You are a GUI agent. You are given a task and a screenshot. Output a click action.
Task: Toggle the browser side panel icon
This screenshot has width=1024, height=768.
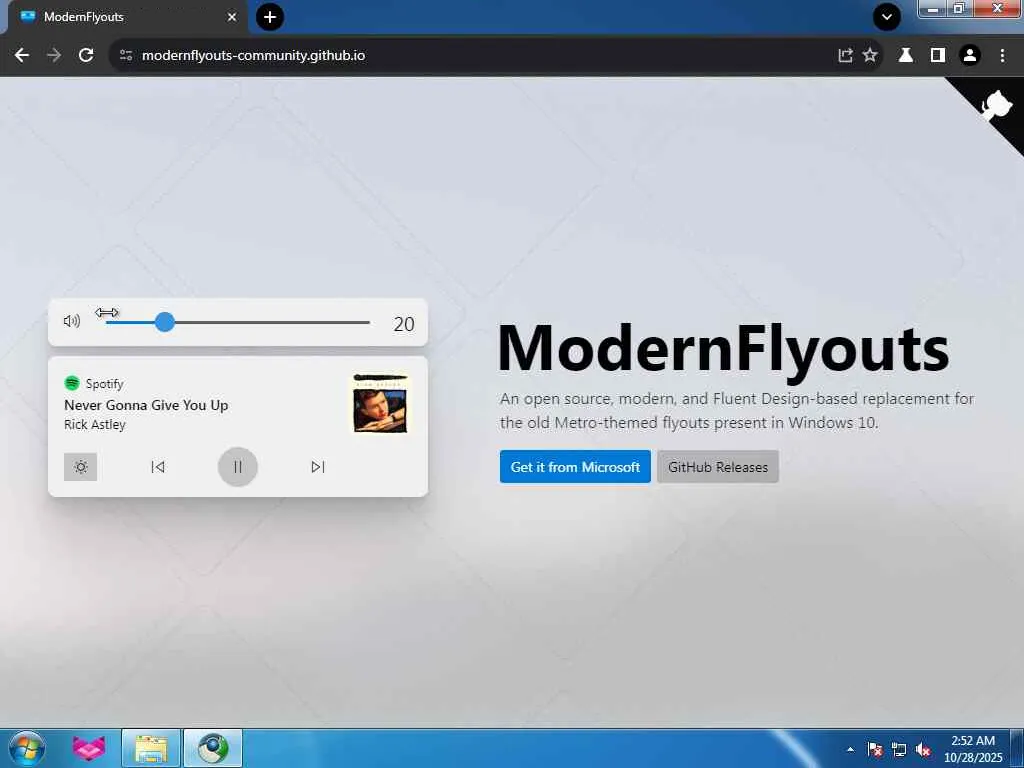pos(938,56)
